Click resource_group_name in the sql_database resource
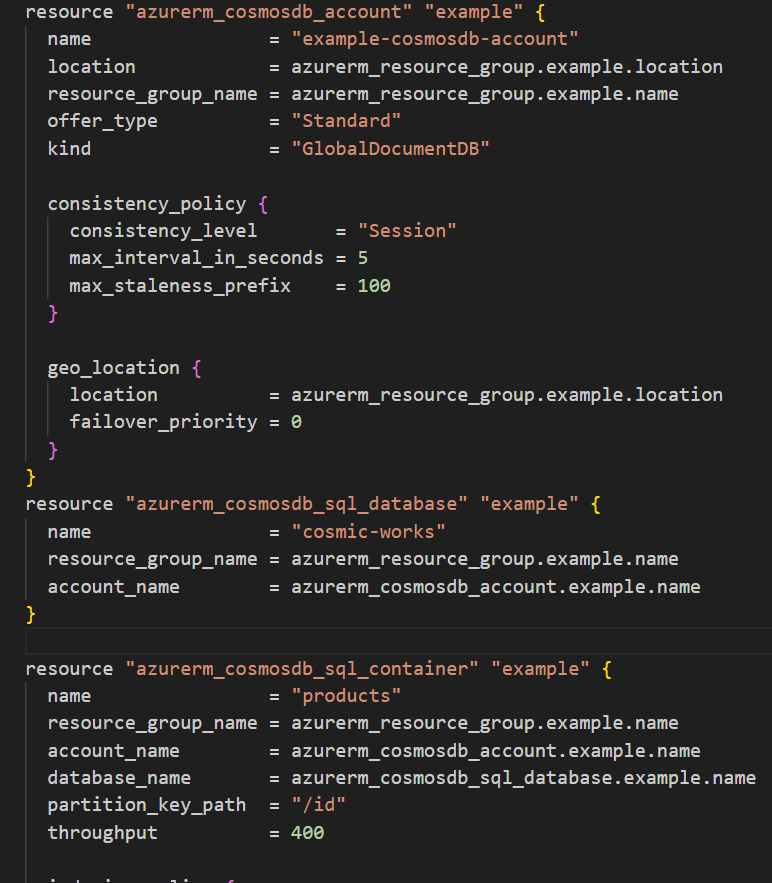Viewport: 772px width, 883px height. pos(152,559)
